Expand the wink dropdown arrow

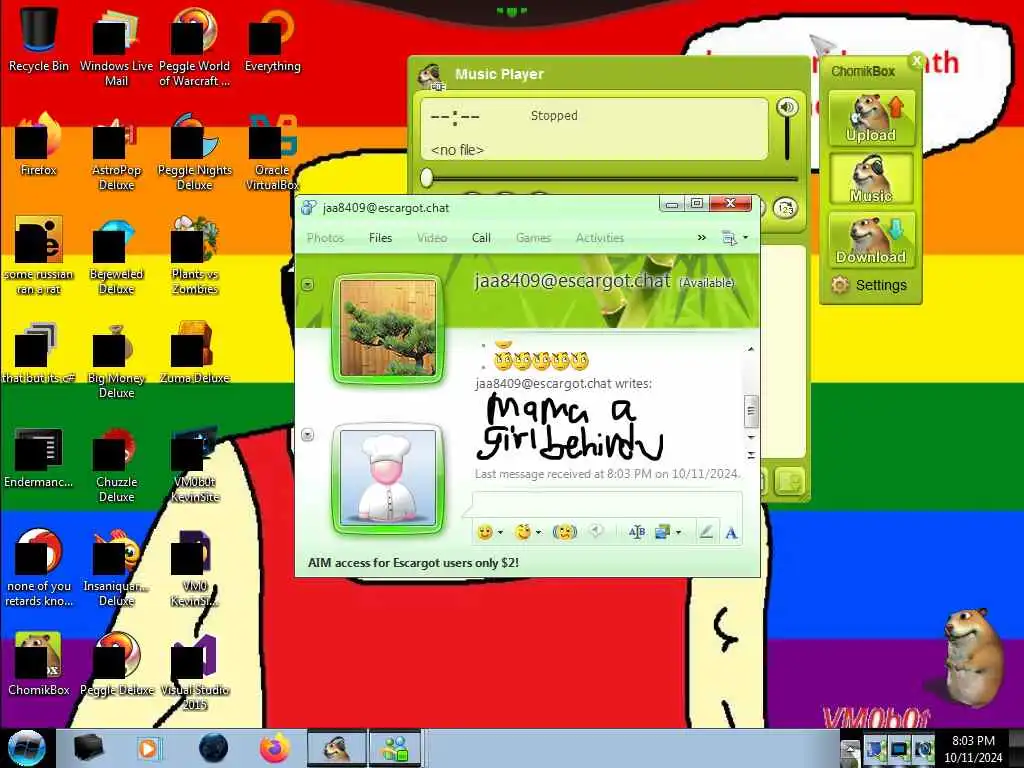[539, 533]
